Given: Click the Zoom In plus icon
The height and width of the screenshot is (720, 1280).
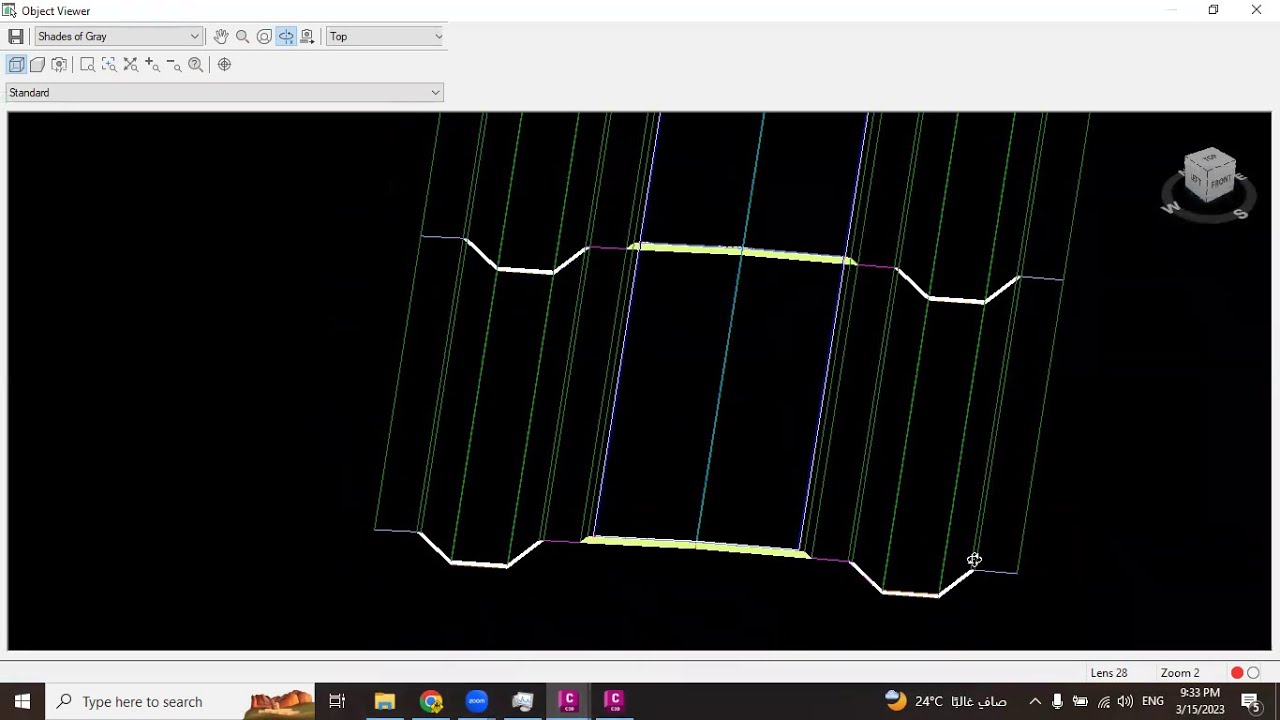Looking at the screenshot, I should (x=152, y=64).
